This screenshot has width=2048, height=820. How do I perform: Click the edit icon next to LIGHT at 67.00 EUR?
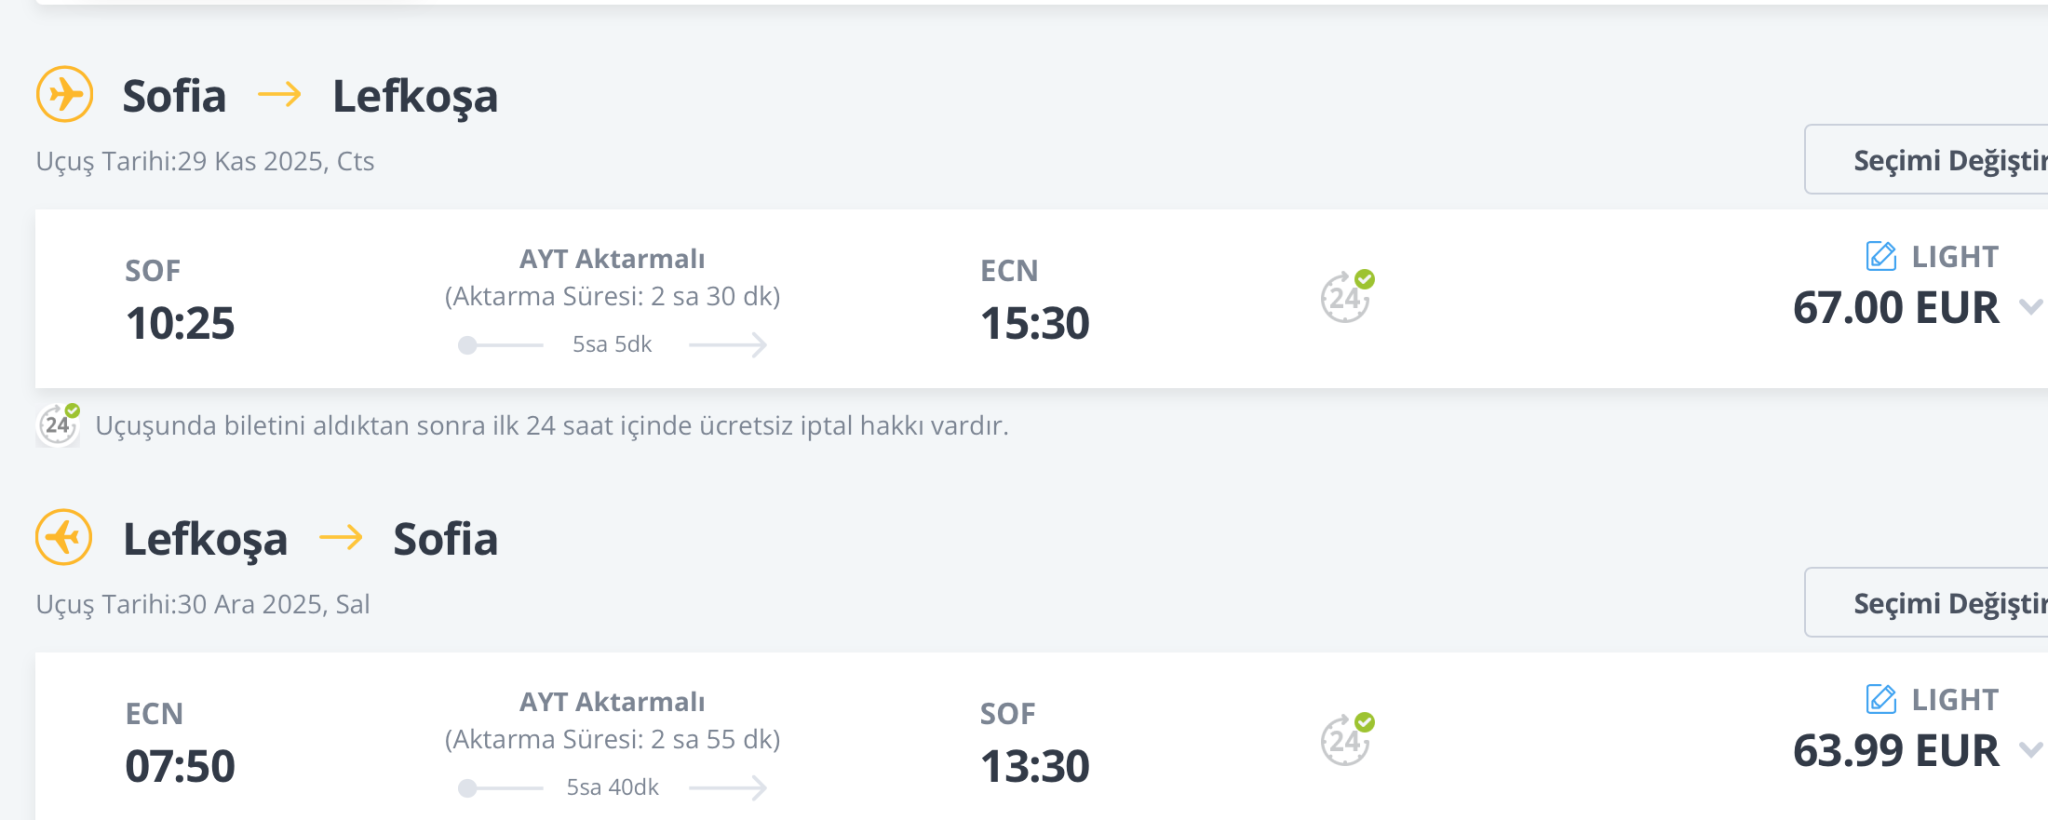click(x=1881, y=256)
